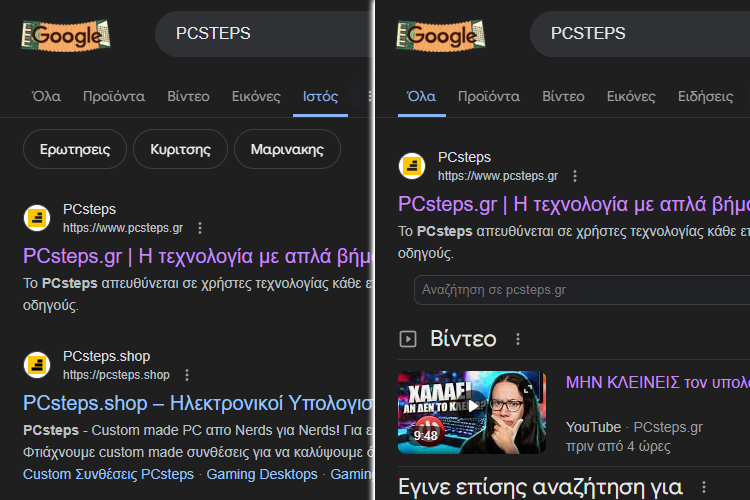This screenshot has width=750, height=500.
Task: Click the search box with PCSTEPS in right window
Action: point(640,33)
